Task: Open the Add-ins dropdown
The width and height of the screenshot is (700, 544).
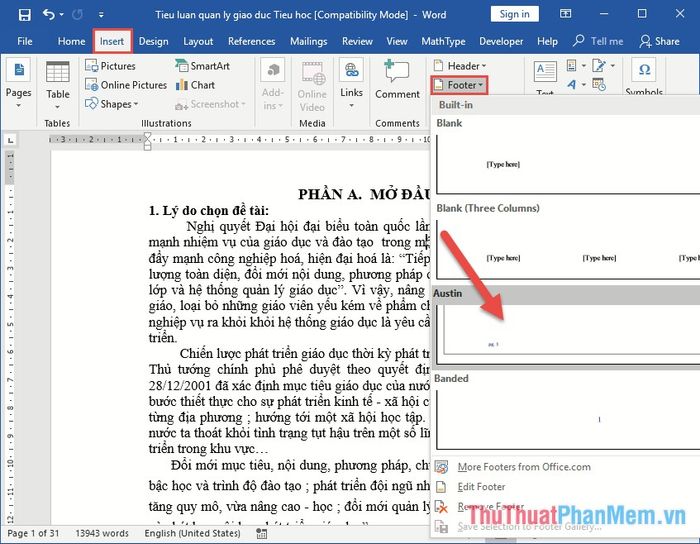Action: [x=272, y=85]
